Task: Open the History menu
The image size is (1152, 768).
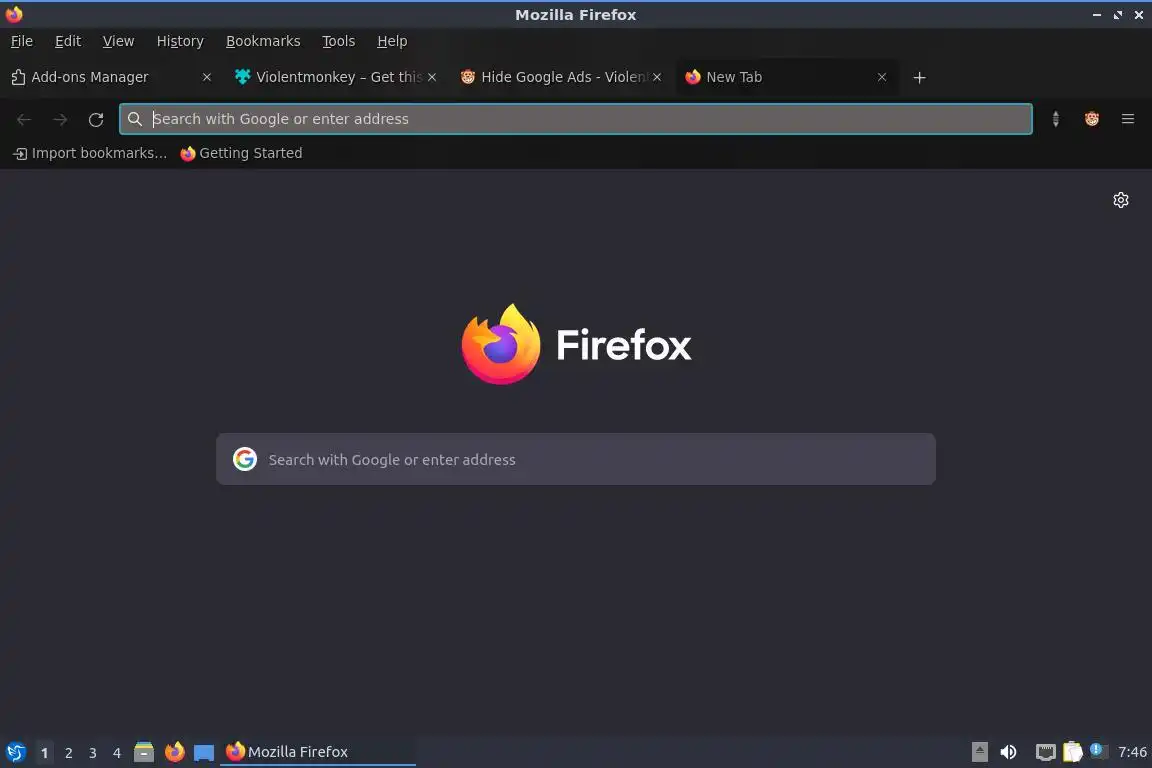Action: pos(180,41)
